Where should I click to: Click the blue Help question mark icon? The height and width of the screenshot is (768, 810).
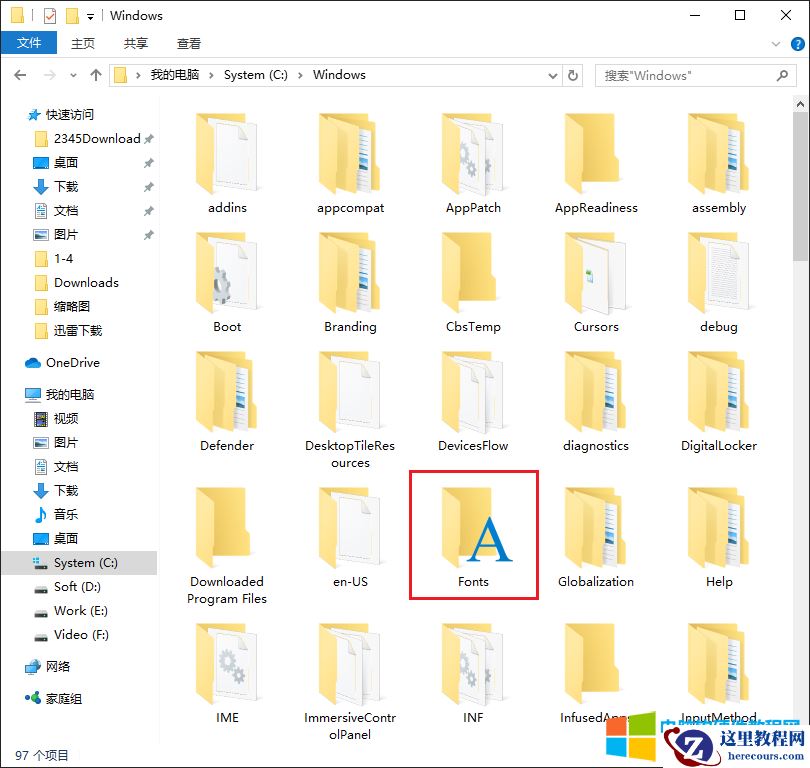797,43
